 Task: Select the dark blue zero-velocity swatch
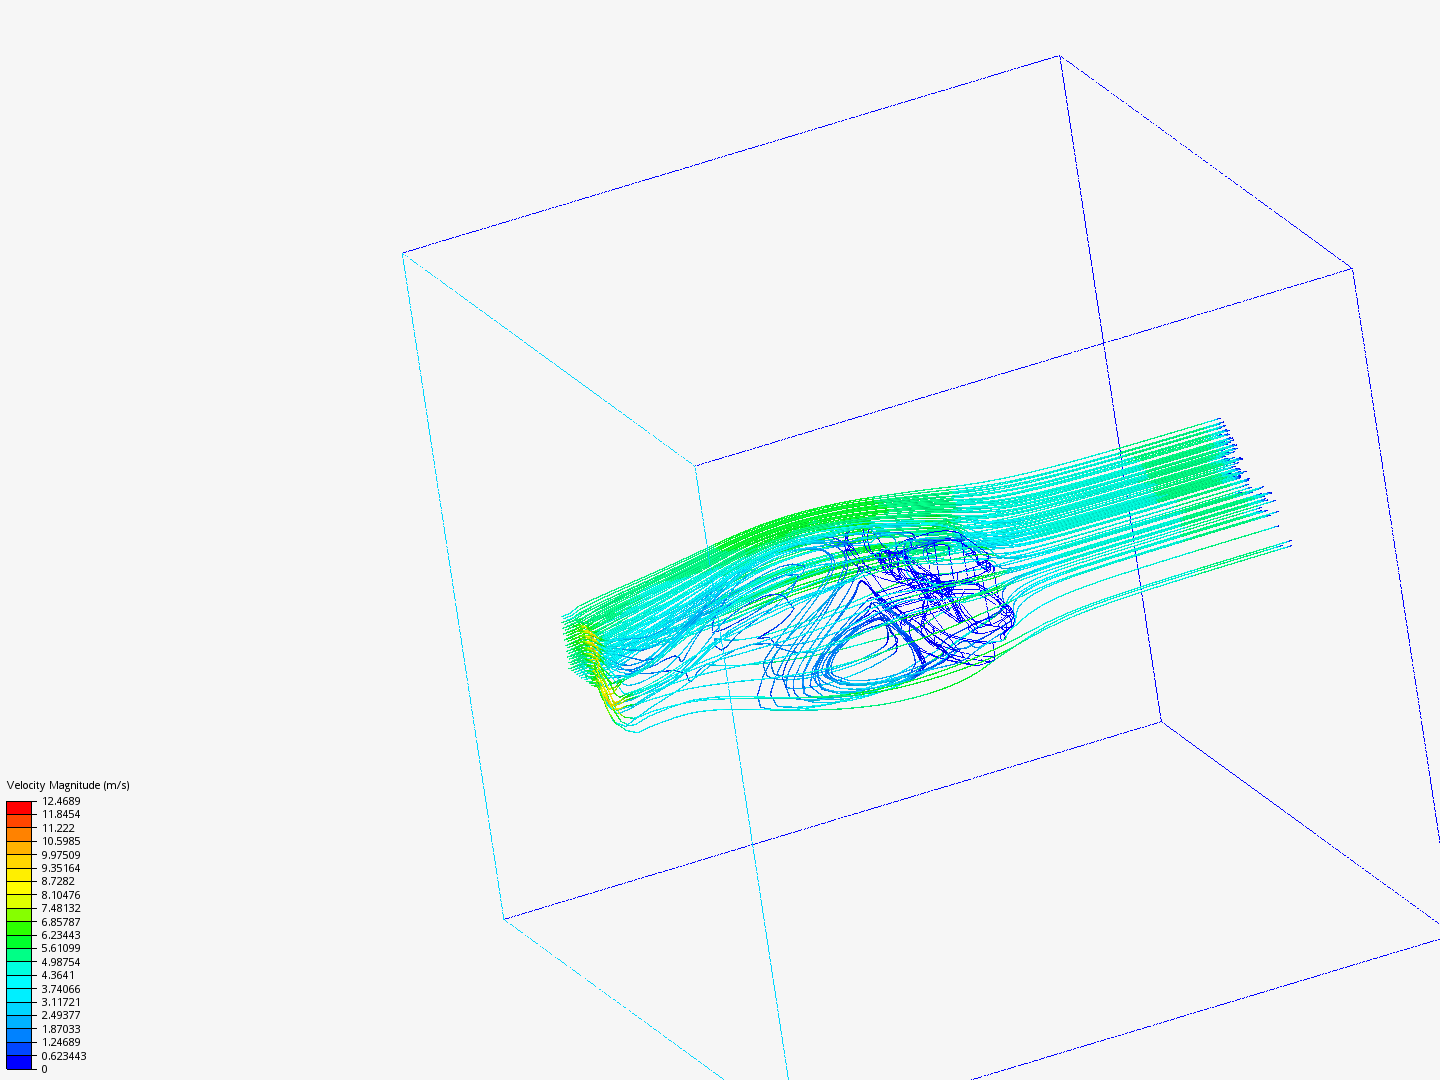tap(17, 1064)
